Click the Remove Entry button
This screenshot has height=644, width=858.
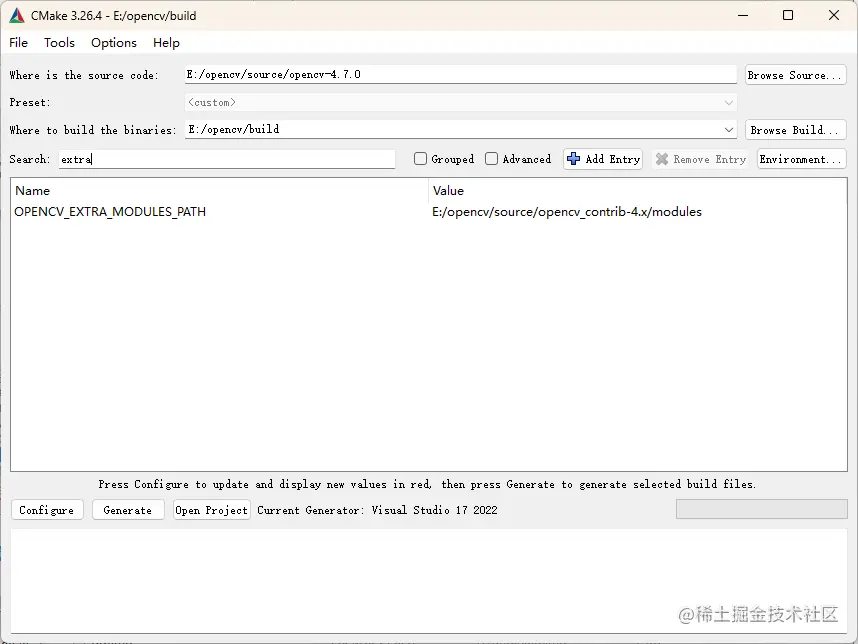[x=701, y=159]
